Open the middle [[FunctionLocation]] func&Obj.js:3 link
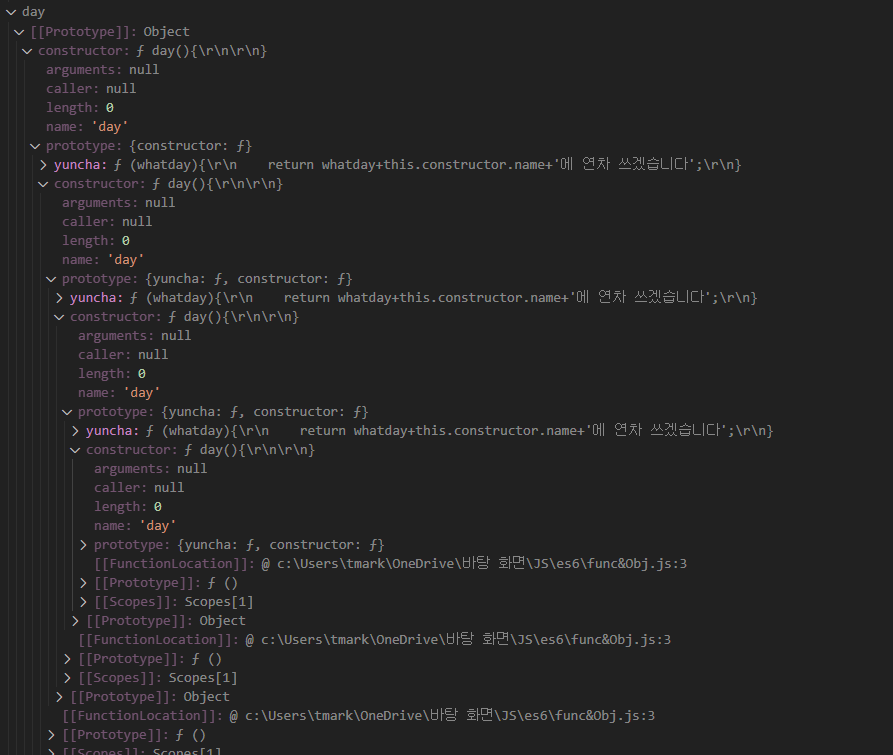 [458, 640]
